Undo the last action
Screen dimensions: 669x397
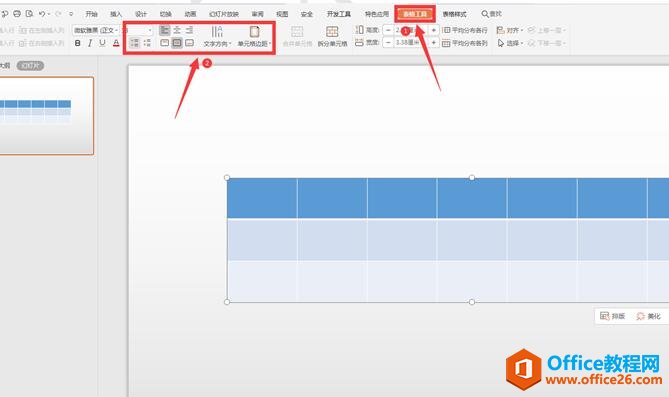click(x=42, y=14)
